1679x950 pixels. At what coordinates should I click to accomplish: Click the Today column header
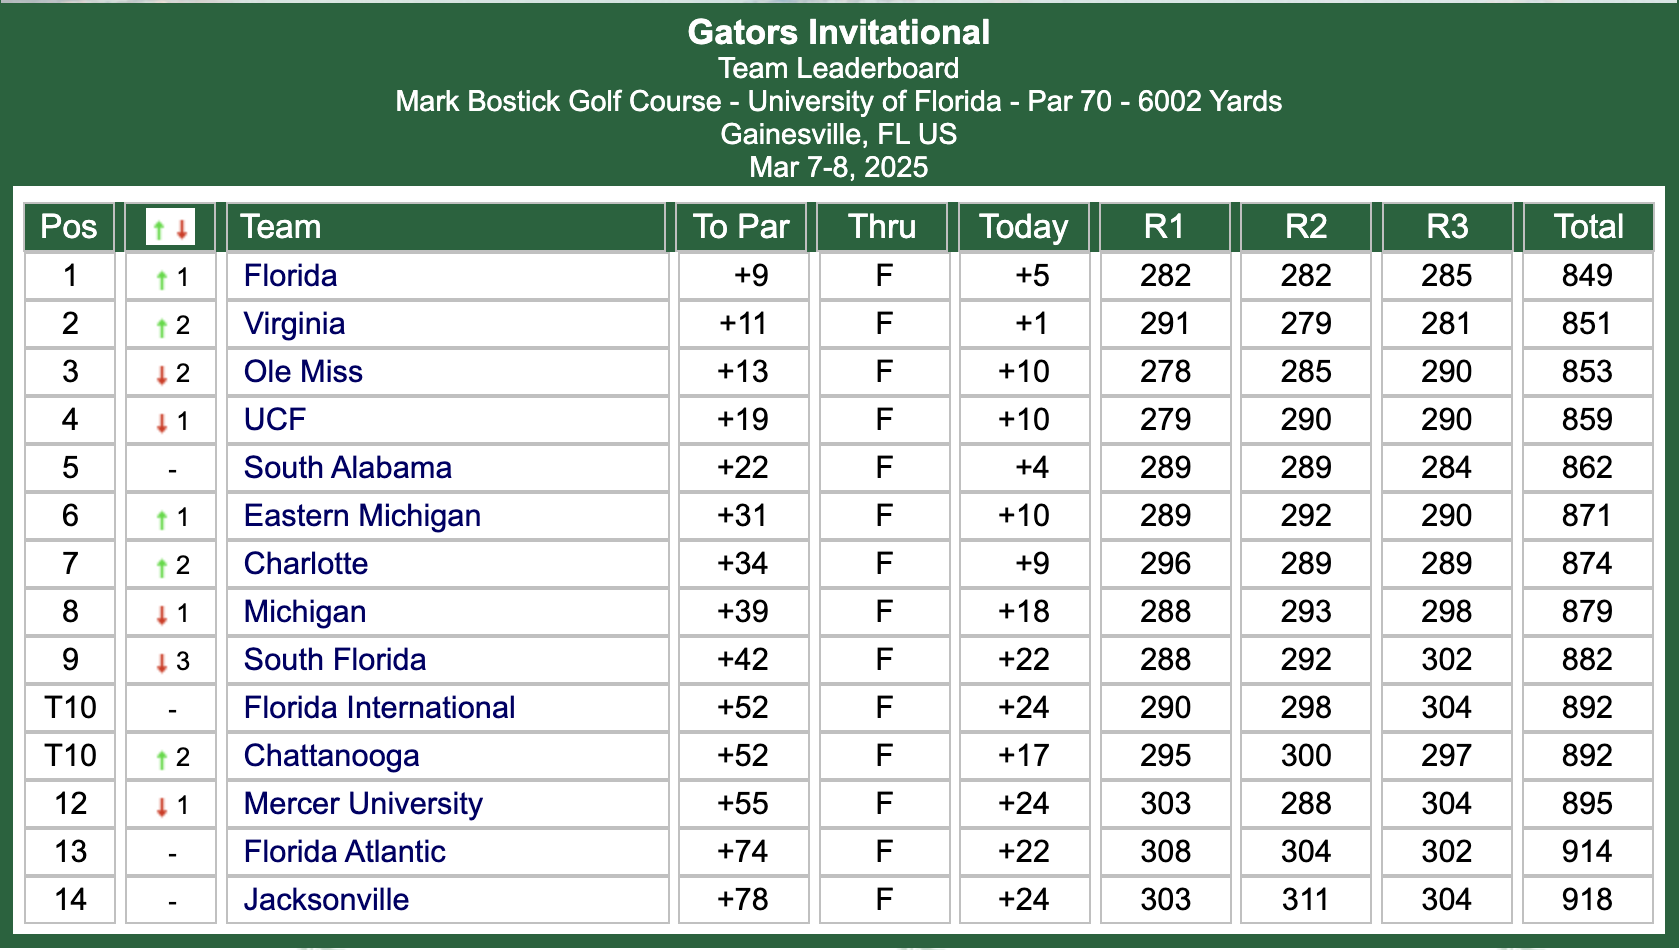coord(1023,227)
